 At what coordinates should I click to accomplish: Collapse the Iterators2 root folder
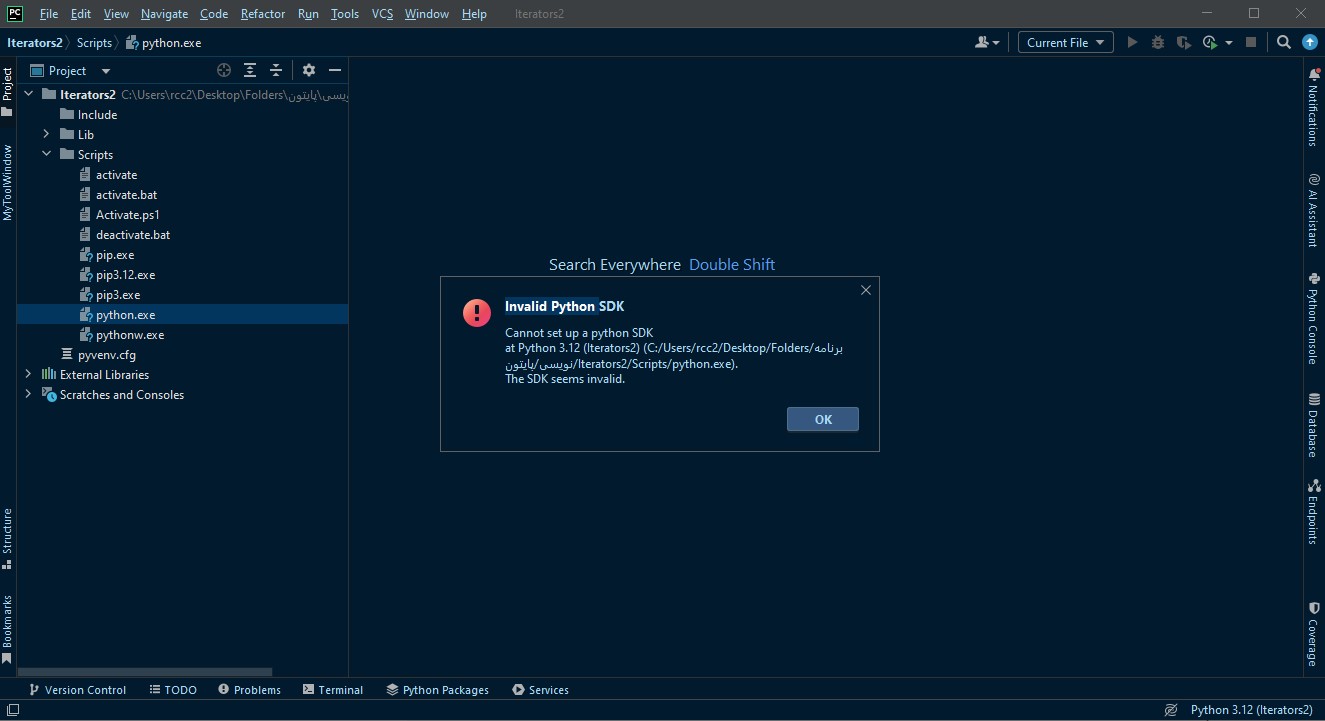tap(28, 94)
